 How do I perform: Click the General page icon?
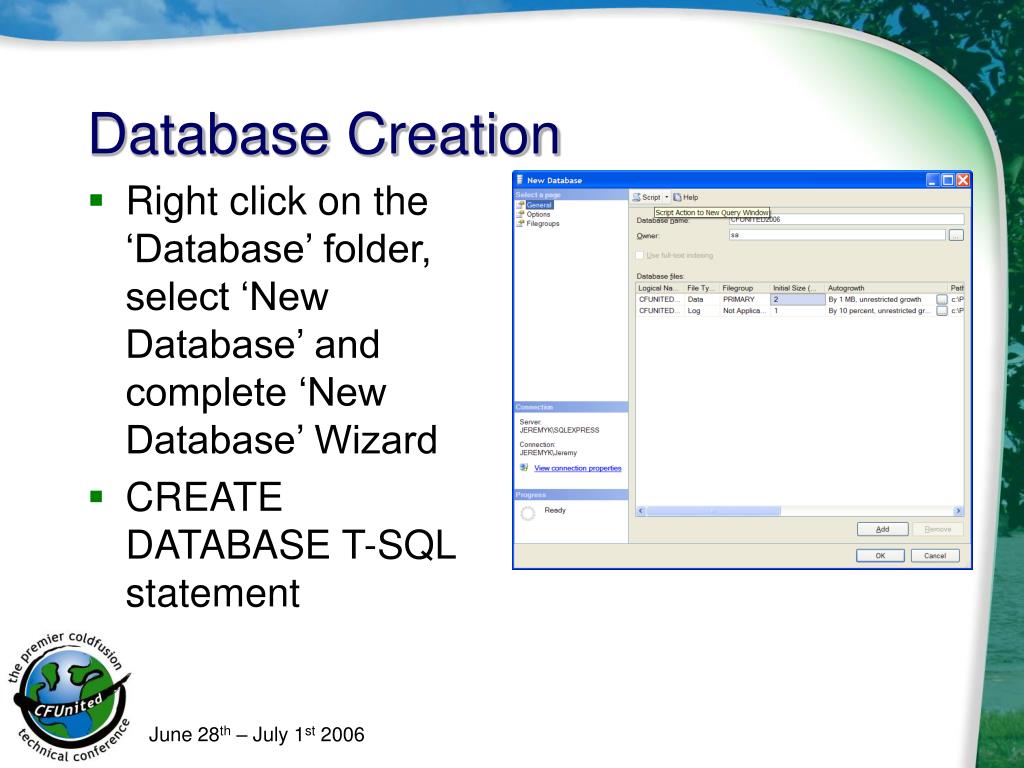(520, 205)
